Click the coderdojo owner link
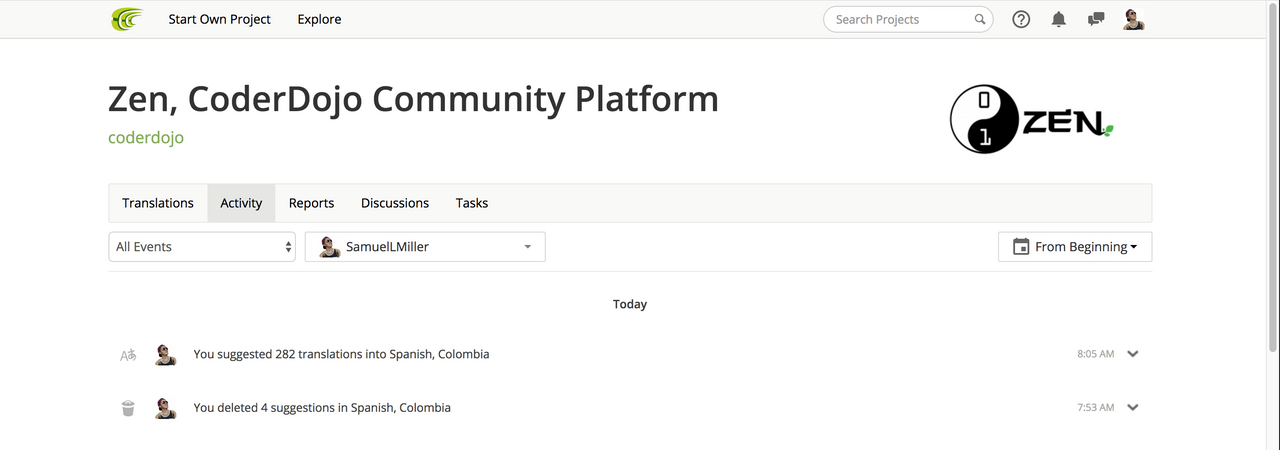1280x450 pixels. click(x=146, y=138)
